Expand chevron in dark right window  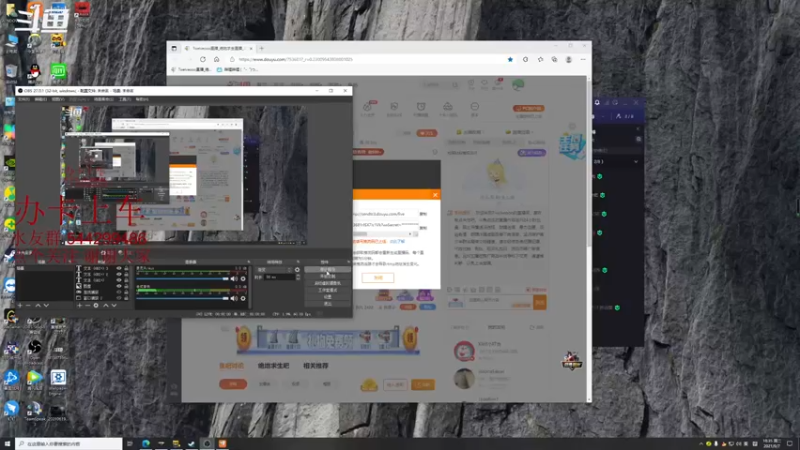[x=636, y=162]
